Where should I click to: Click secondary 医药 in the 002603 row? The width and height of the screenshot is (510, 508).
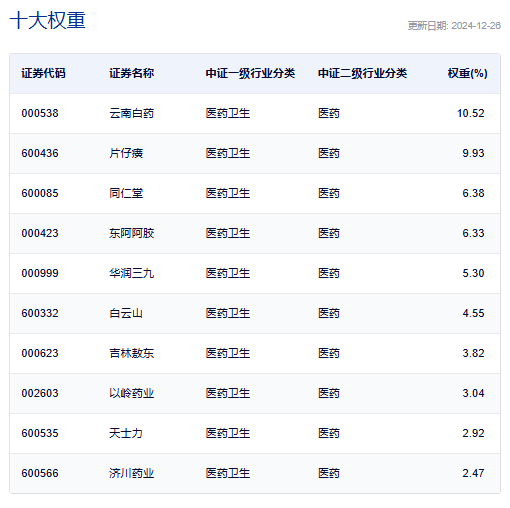329,393
